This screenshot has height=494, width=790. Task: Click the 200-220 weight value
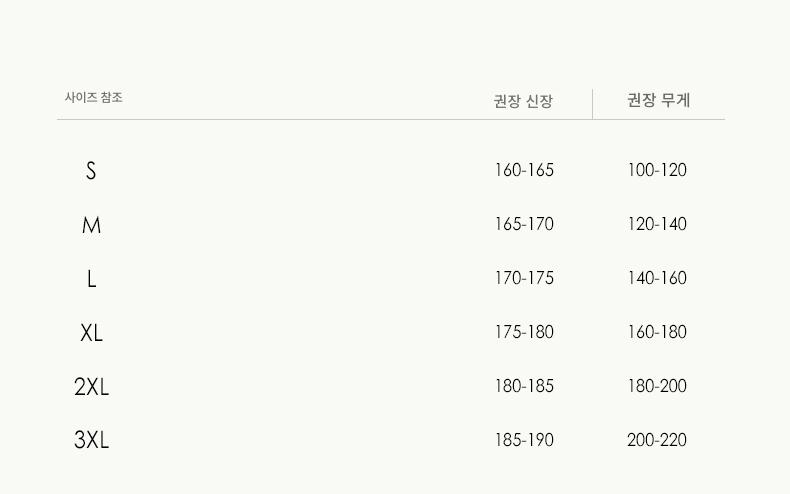[657, 440]
